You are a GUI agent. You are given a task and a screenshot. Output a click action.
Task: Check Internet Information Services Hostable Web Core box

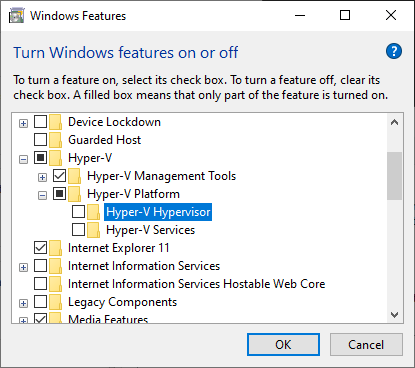(40, 284)
